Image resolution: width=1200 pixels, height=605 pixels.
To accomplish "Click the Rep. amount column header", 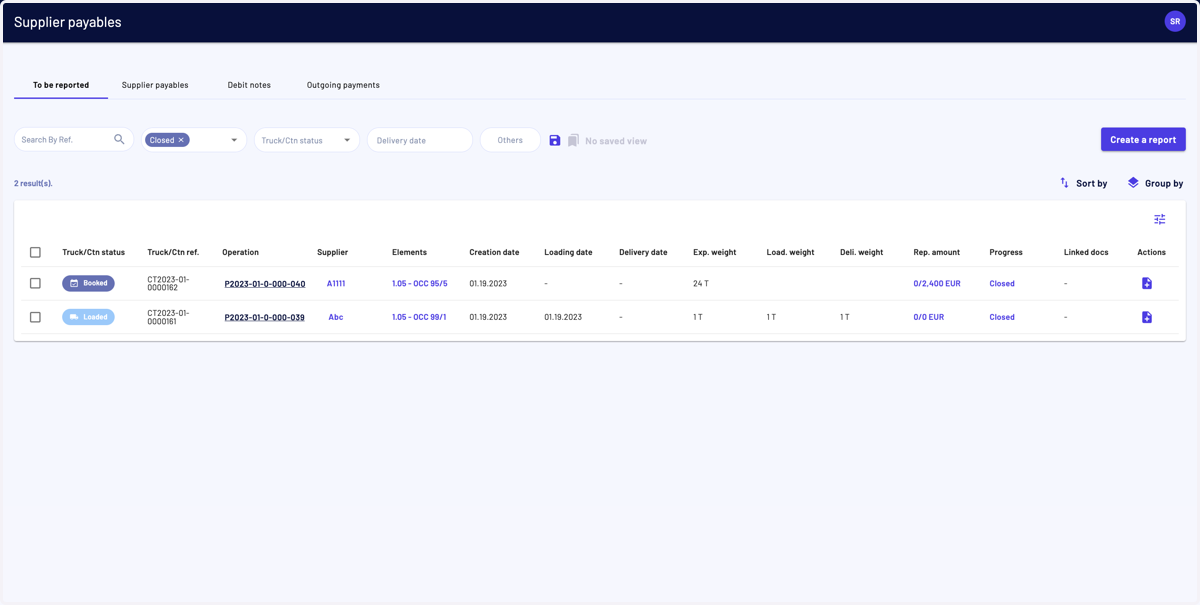I will point(937,252).
